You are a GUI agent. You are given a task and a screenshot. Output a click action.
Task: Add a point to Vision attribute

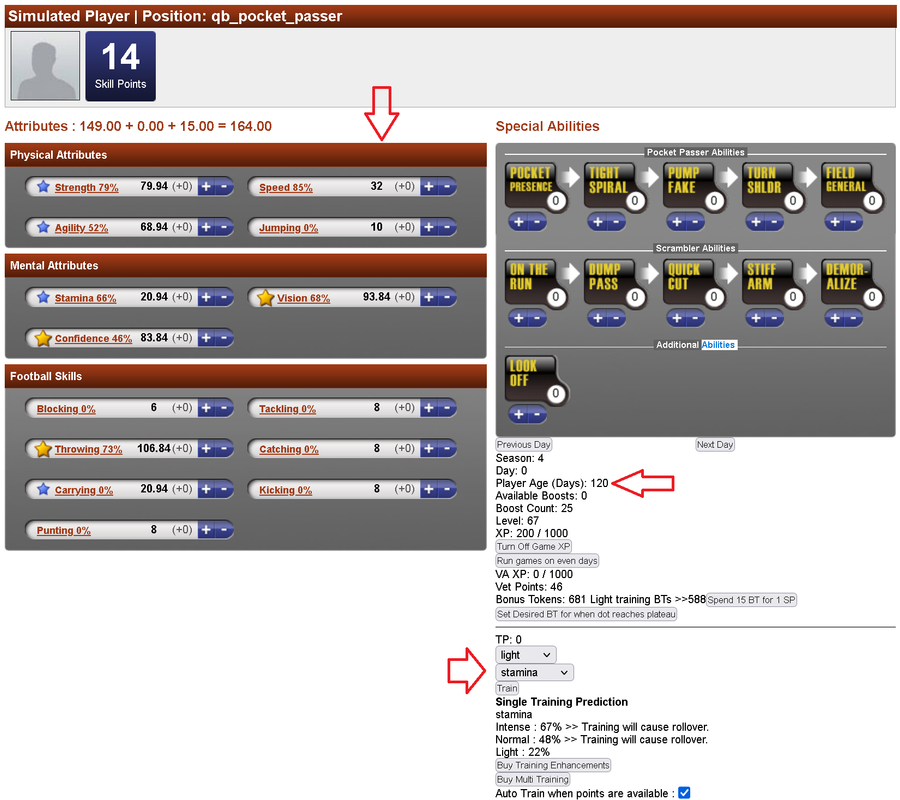[x=429, y=297]
